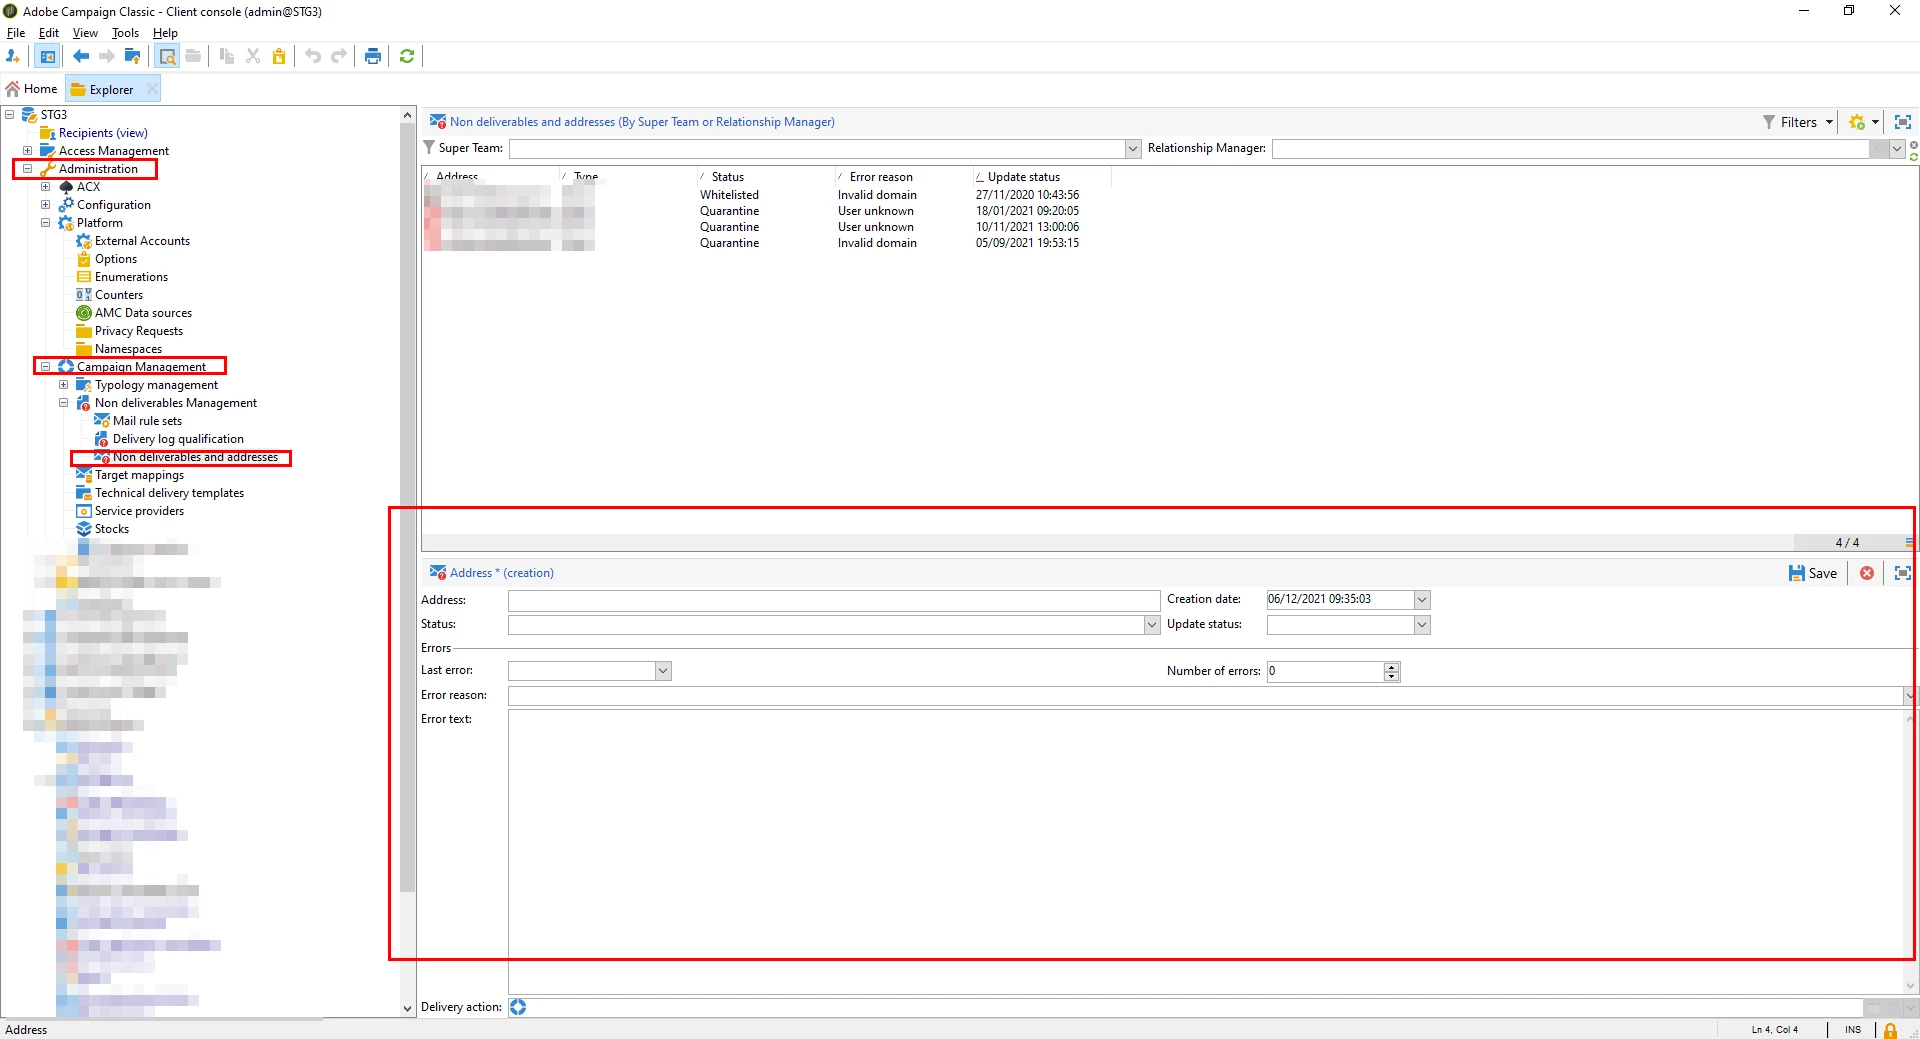Viewport: 1920px width, 1039px height.
Task: Switch to the Home tab
Action: [x=32, y=89]
